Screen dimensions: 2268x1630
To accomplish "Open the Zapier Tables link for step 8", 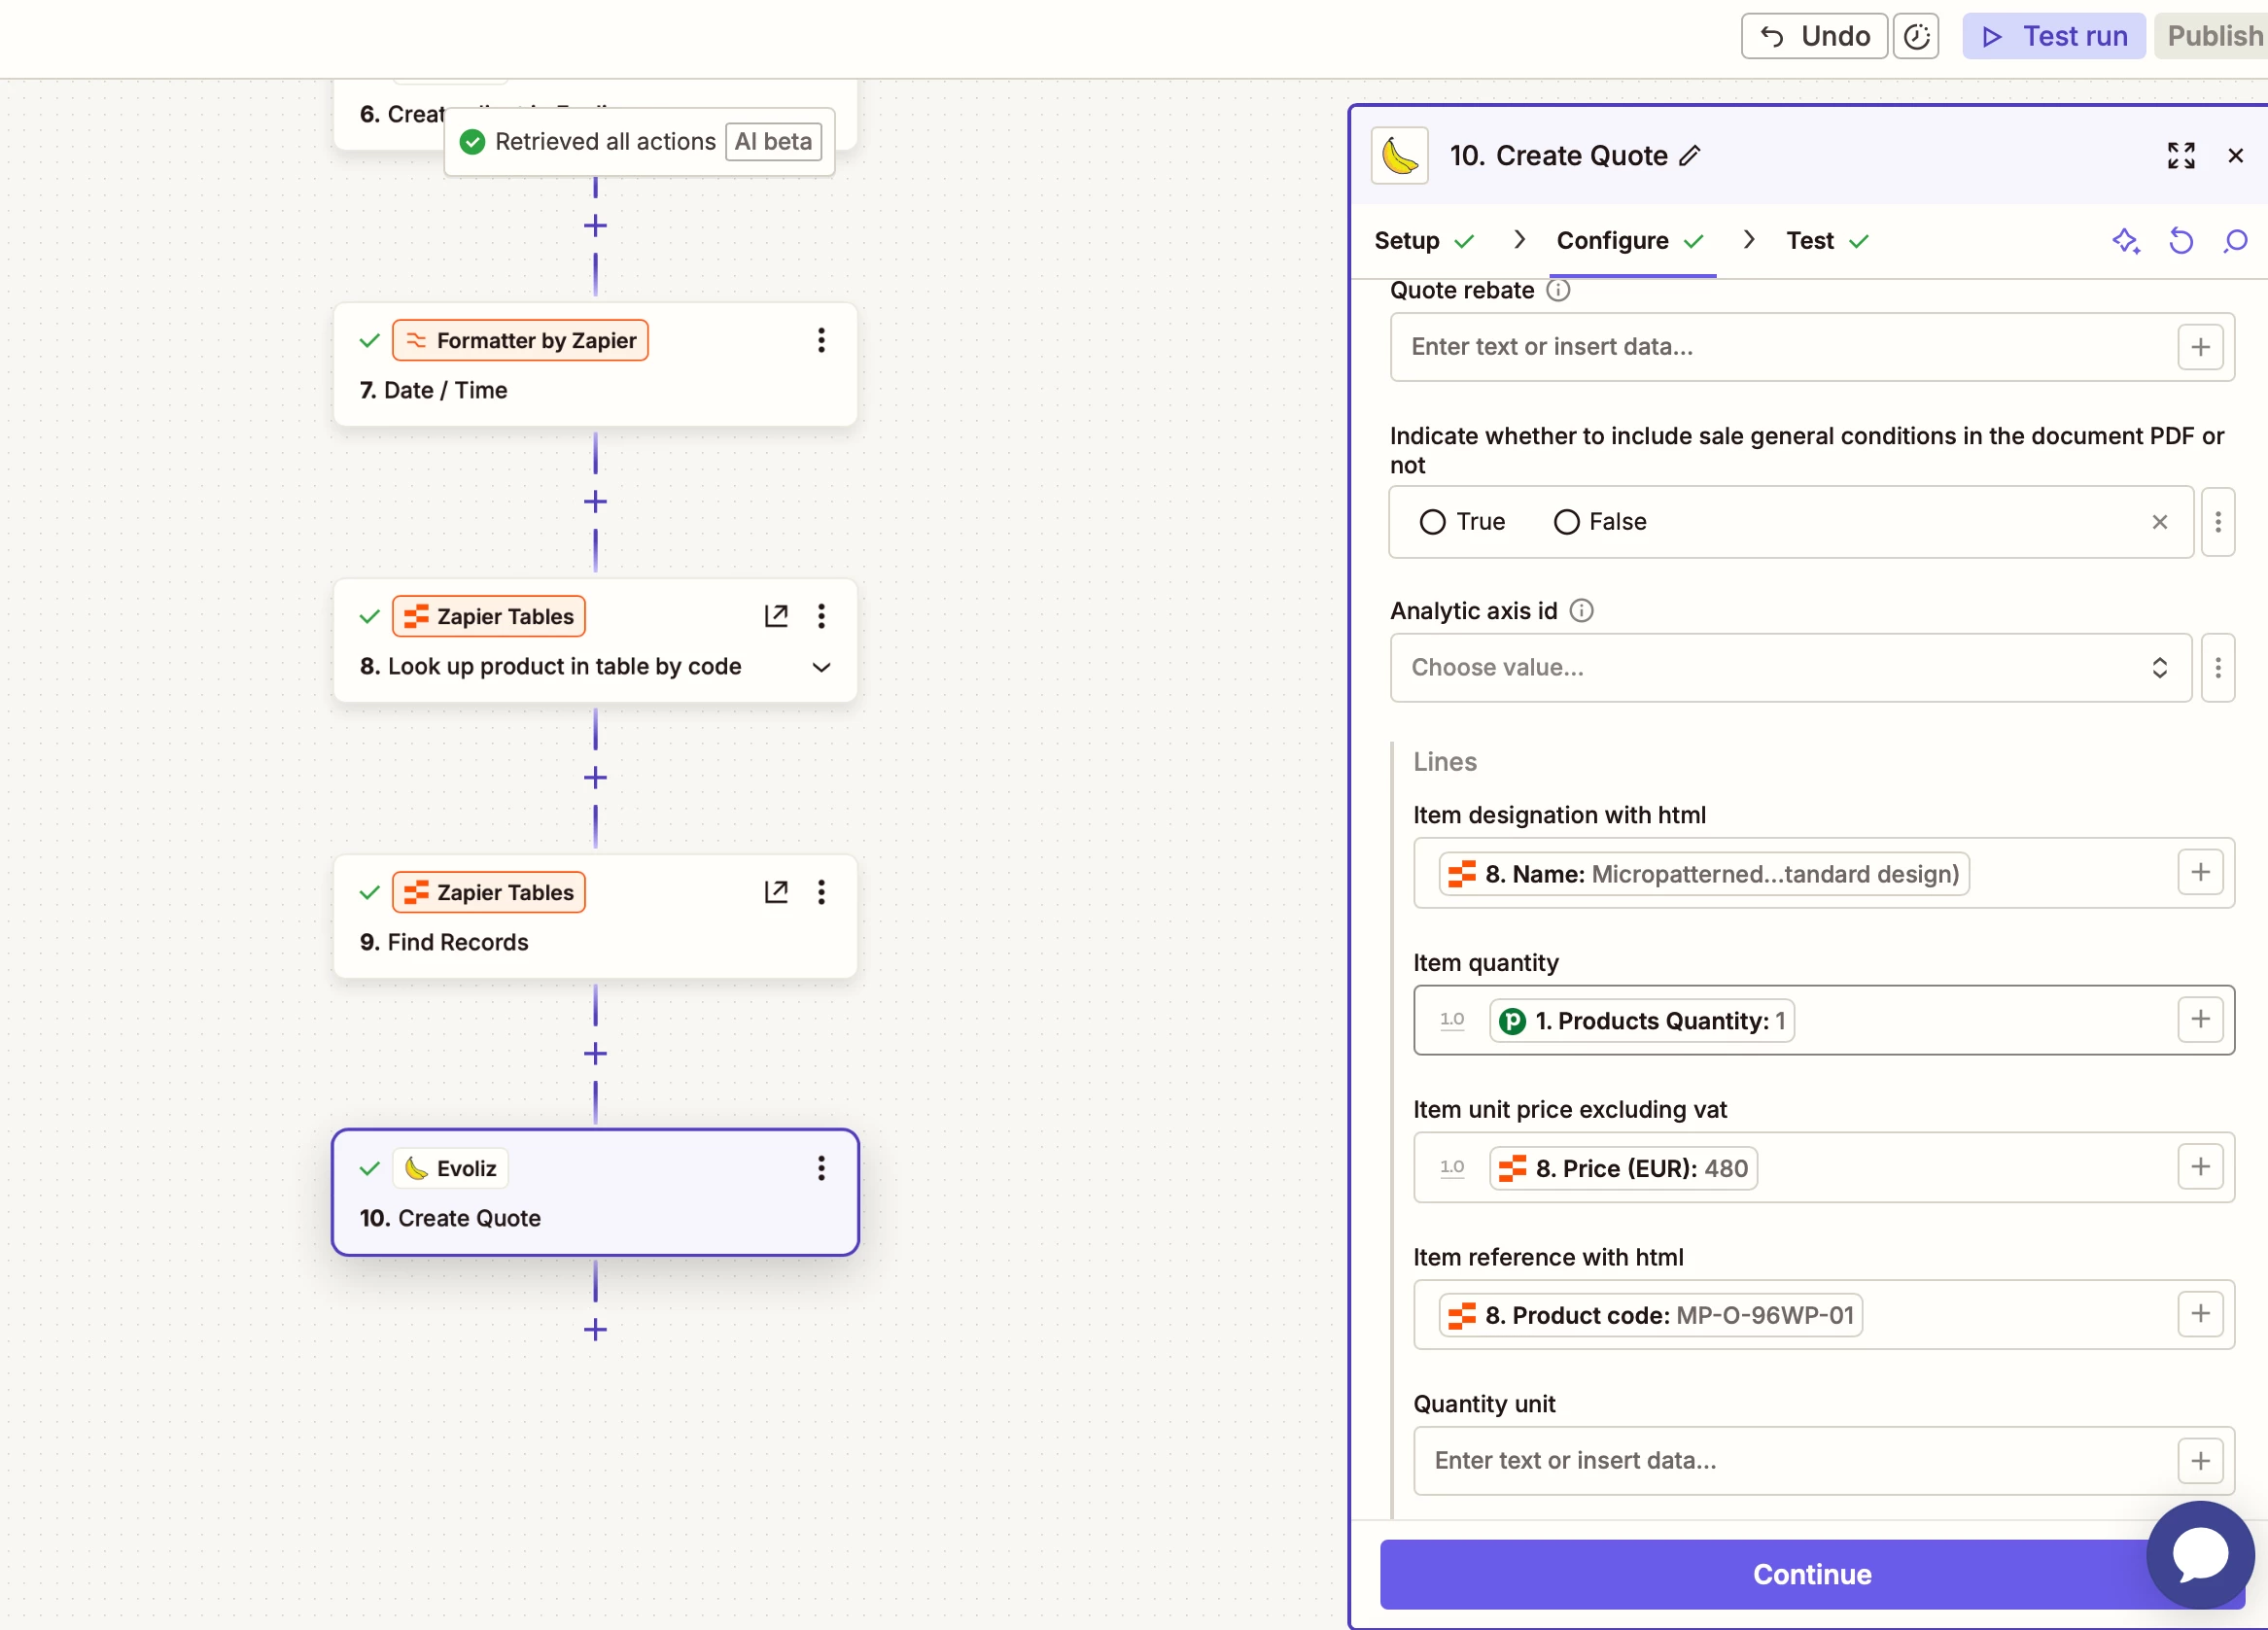I will (x=776, y=616).
